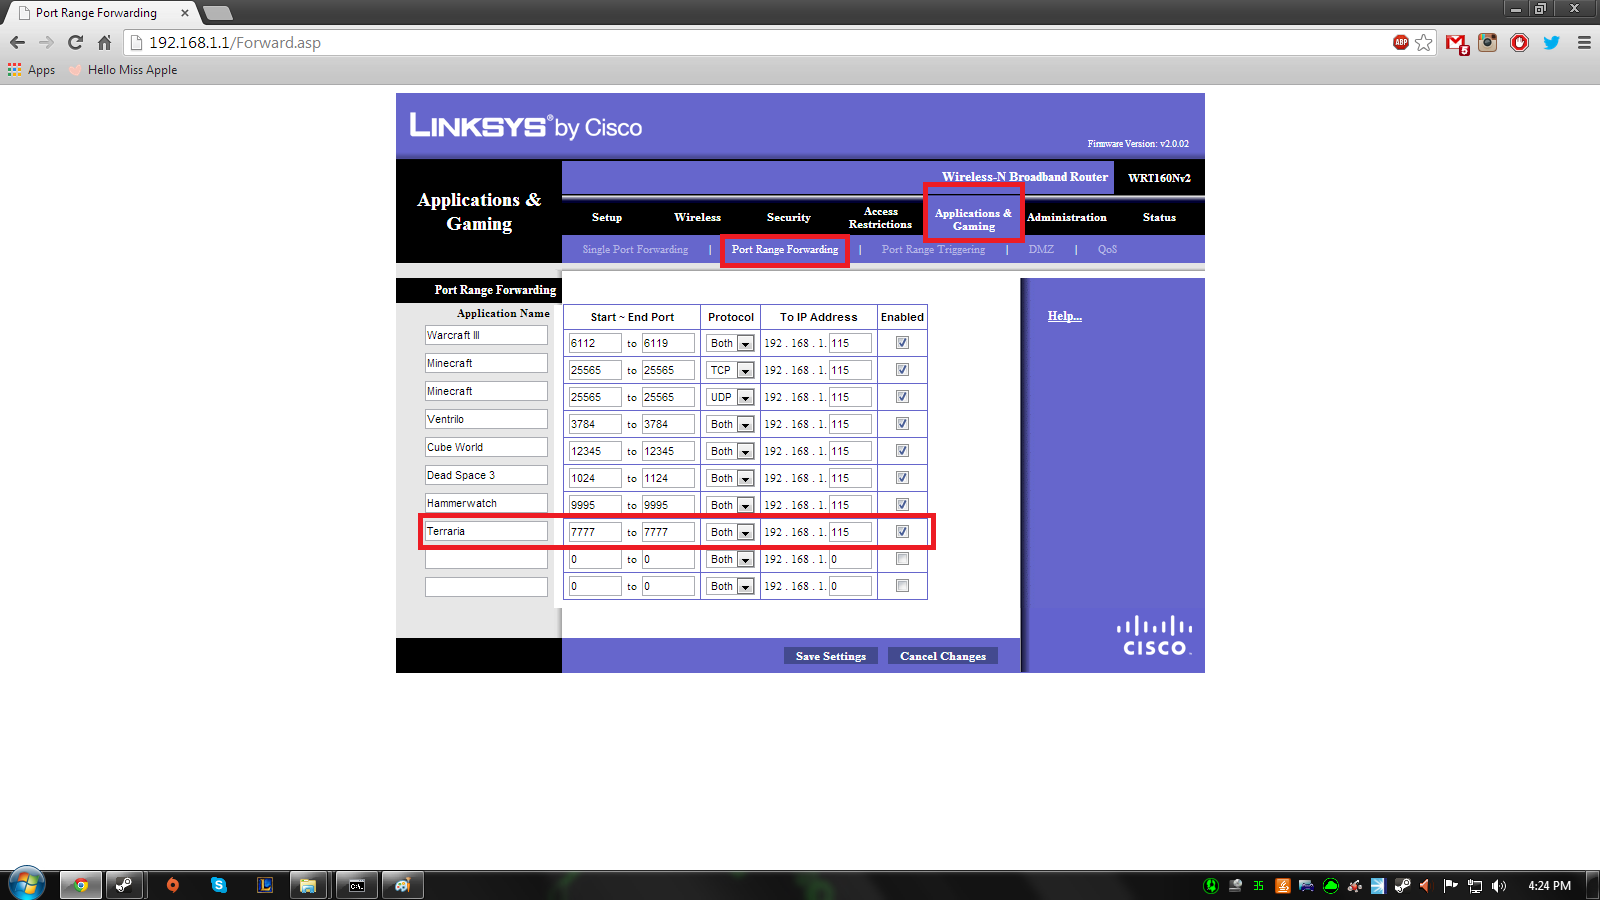Uncheck Enabled for Minecraft TCP row
Screen dimensions: 1600x900
point(902,370)
